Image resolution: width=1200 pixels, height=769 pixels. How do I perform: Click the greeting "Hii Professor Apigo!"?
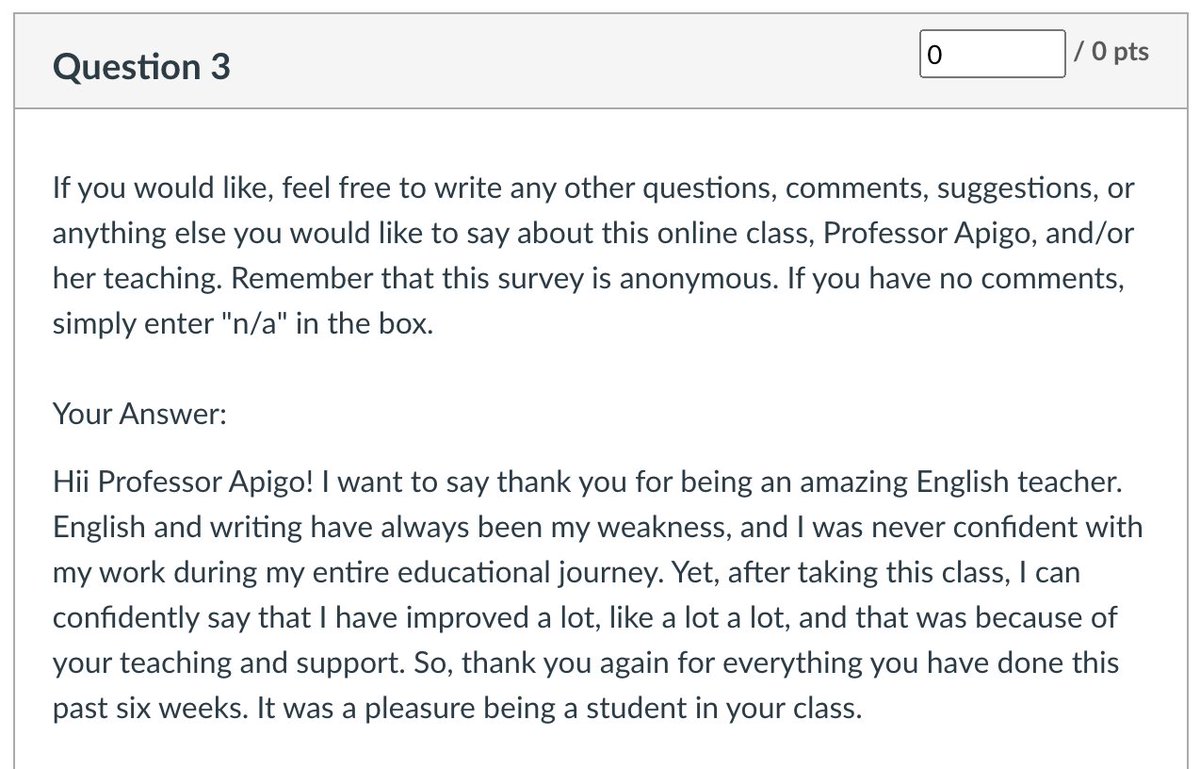(188, 482)
